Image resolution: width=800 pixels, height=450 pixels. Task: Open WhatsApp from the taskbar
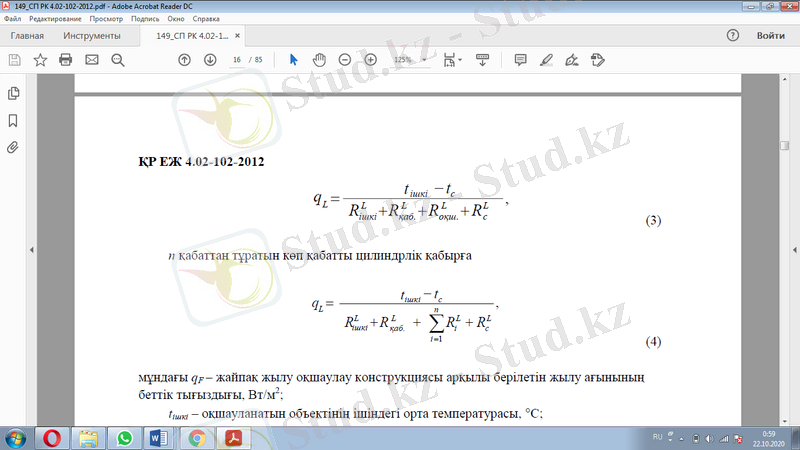(x=124, y=438)
